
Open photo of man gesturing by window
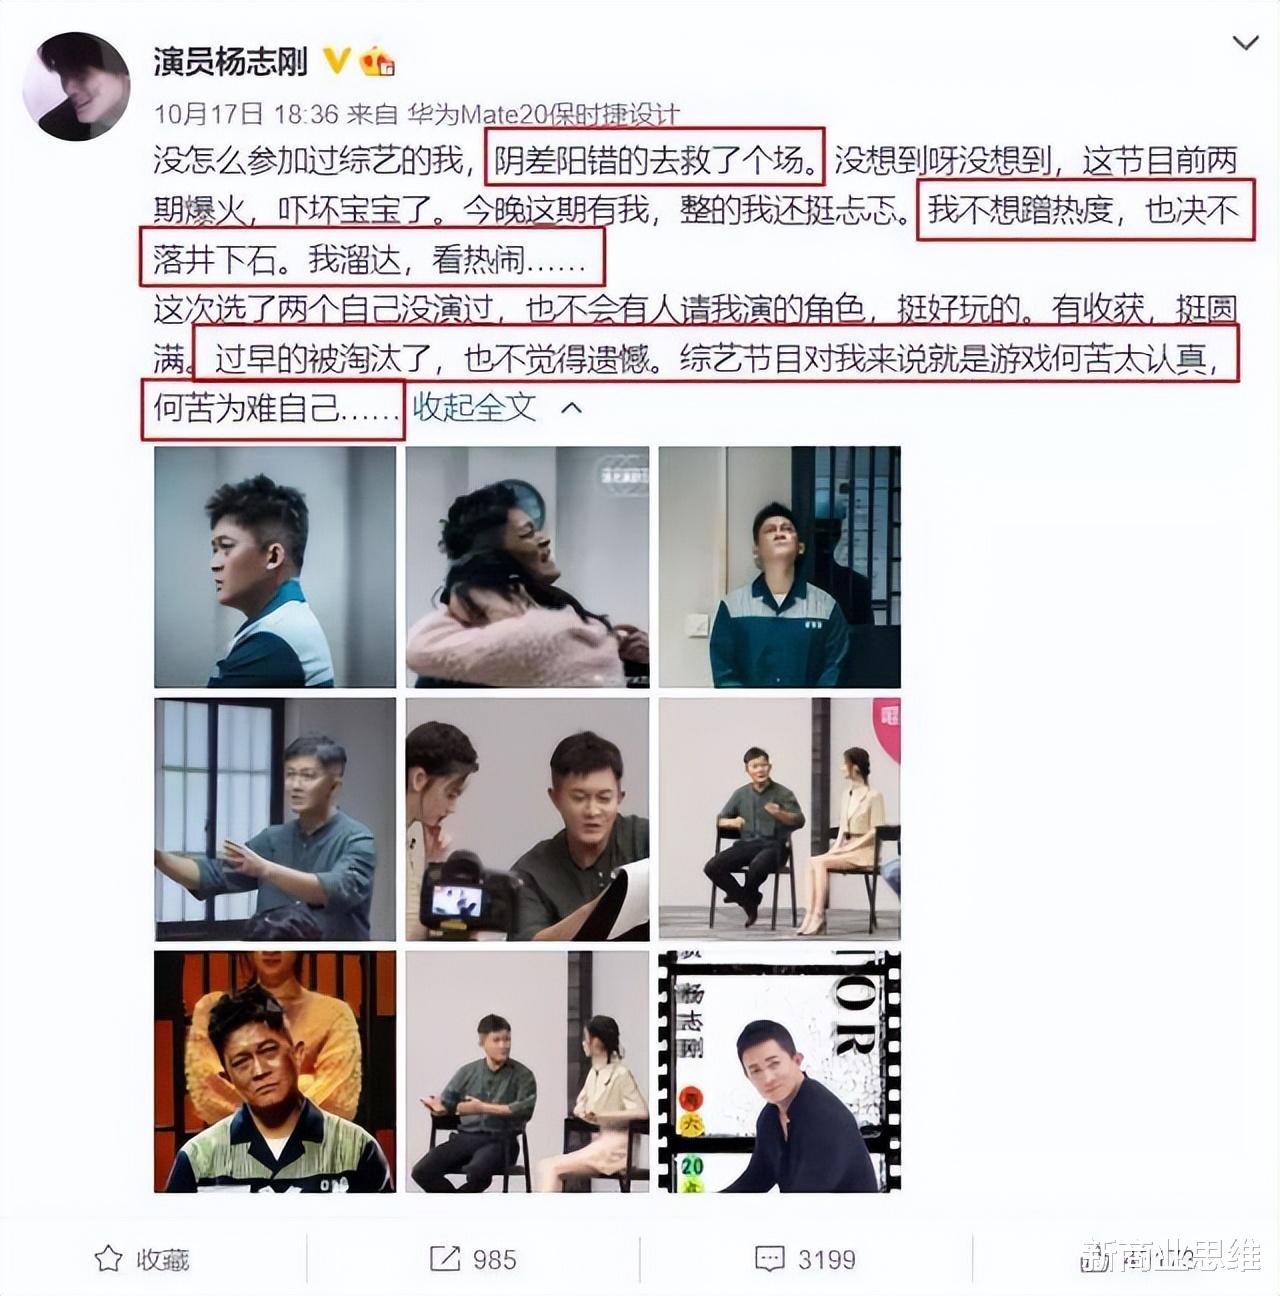point(275,819)
